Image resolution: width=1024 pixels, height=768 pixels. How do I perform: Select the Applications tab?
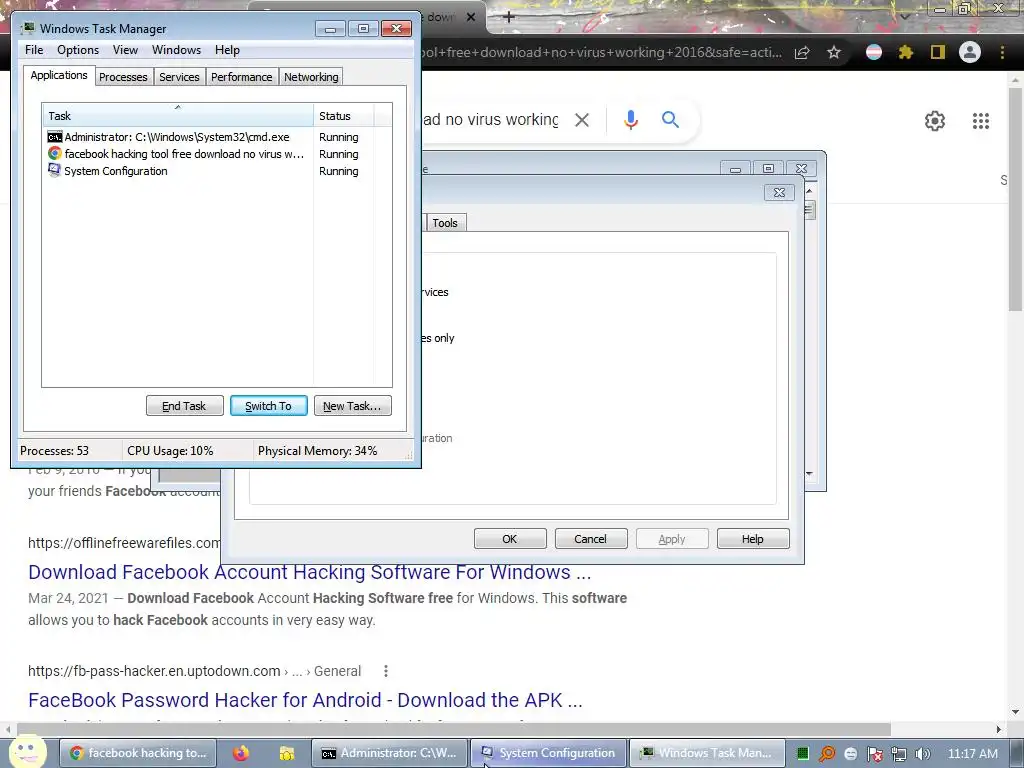click(59, 75)
